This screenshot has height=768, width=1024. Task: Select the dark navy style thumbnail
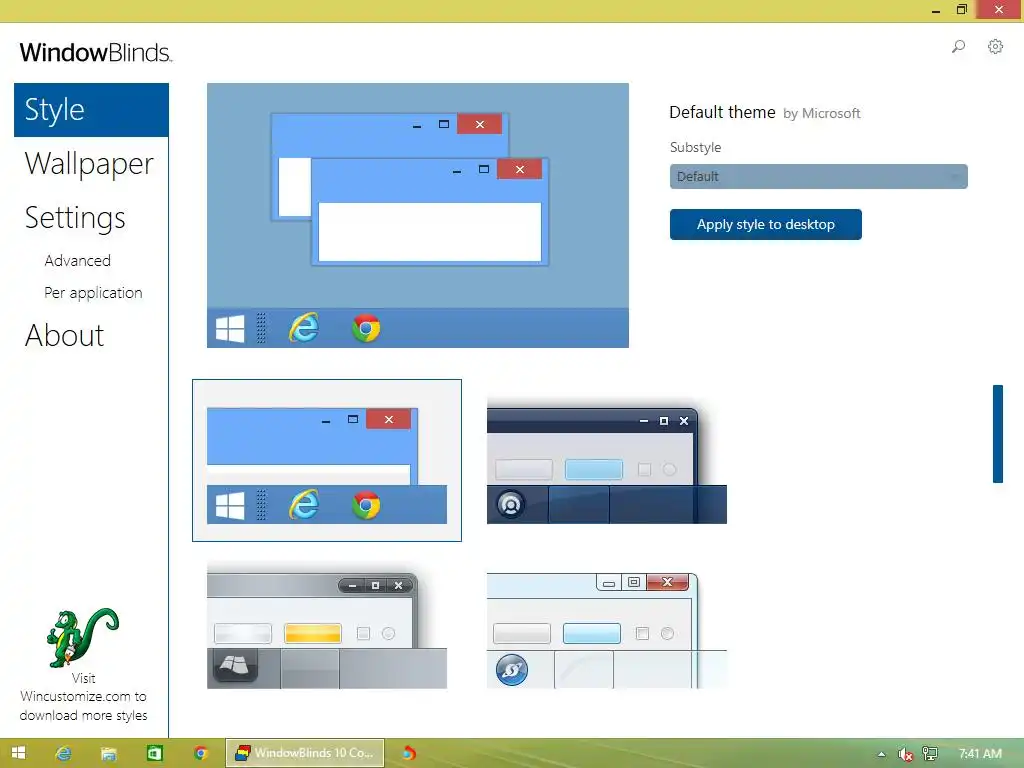pyautogui.click(x=607, y=460)
